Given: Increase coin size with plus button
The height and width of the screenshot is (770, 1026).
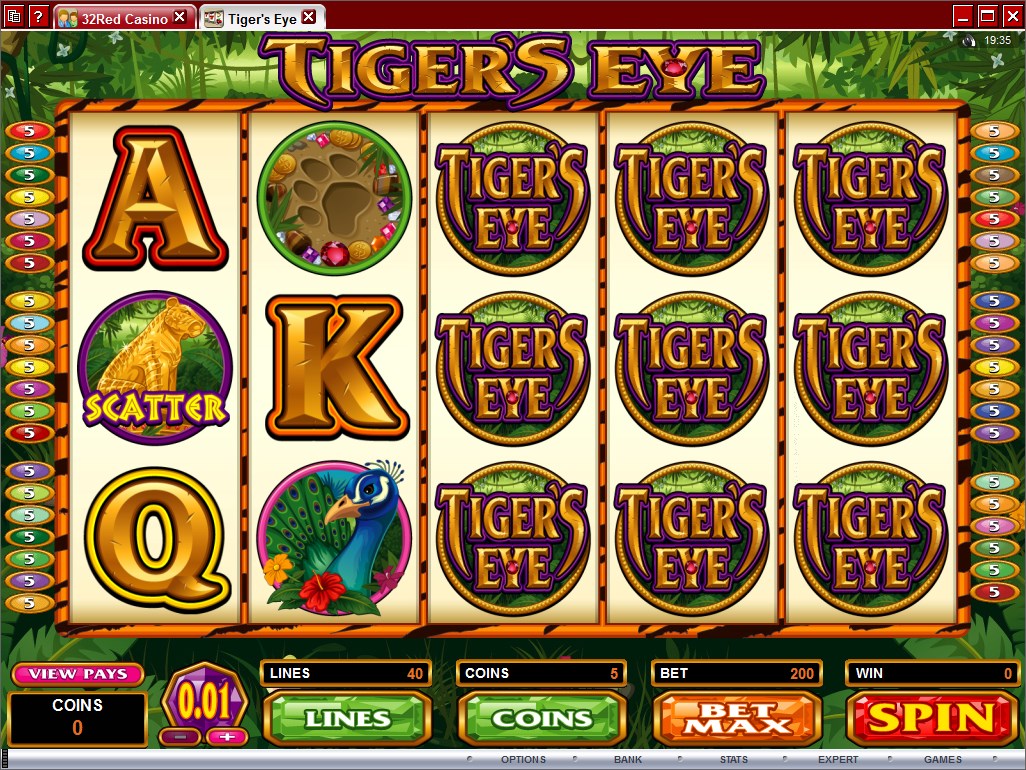Looking at the screenshot, I should click(x=226, y=737).
